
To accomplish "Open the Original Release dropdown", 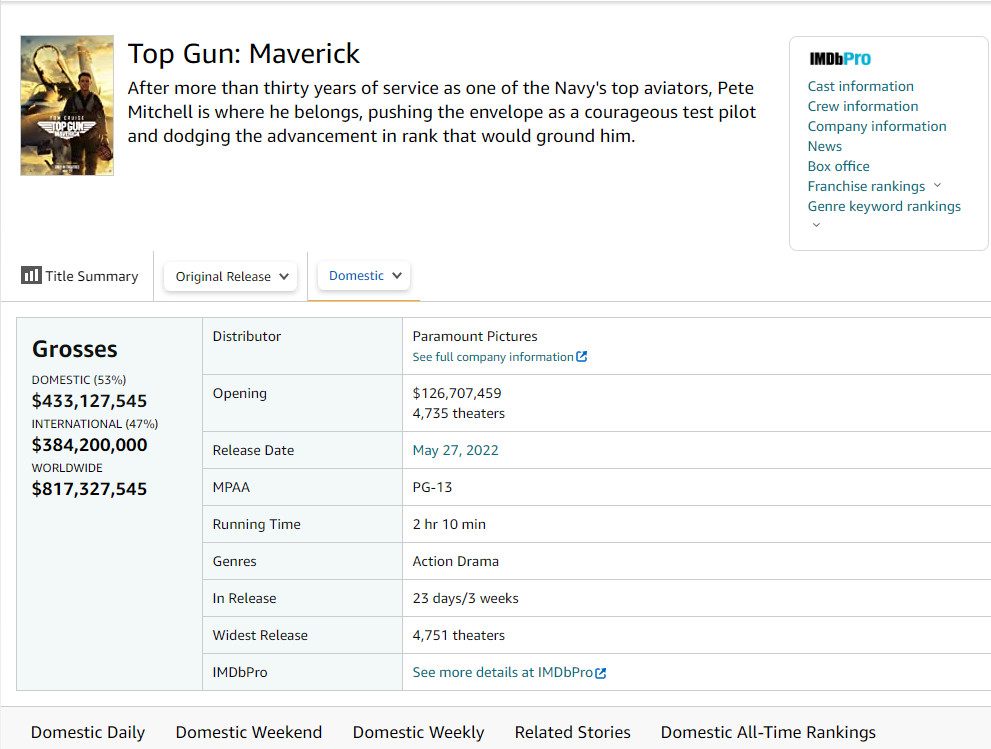I will pyautogui.click(x=231, y=277).
